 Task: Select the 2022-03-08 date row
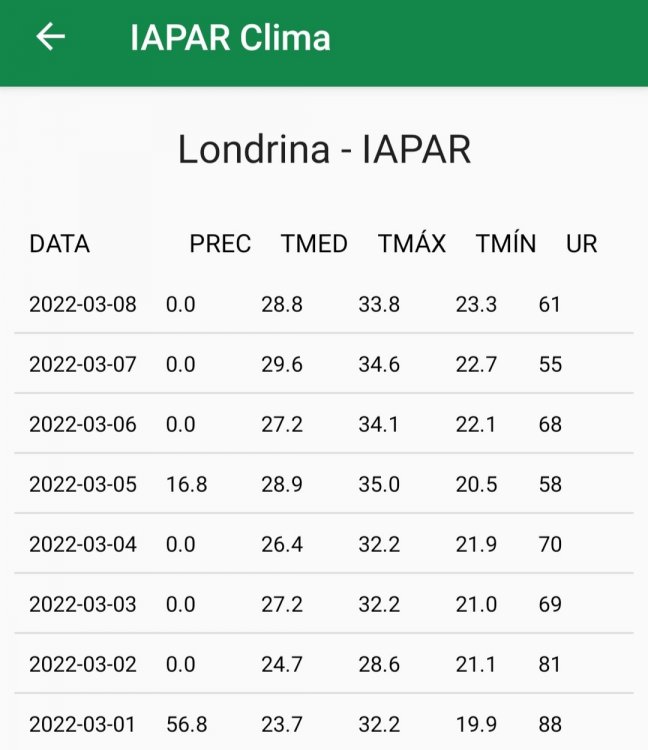coord(324,304)
